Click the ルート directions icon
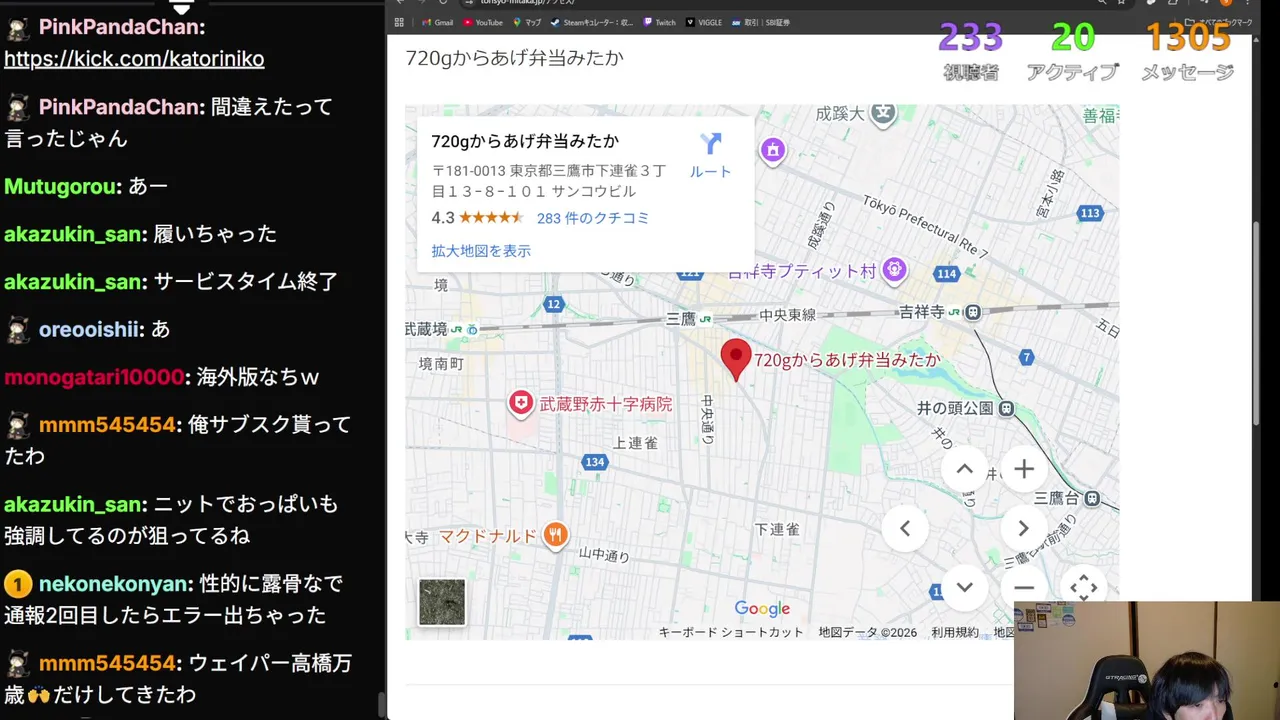 711,144
